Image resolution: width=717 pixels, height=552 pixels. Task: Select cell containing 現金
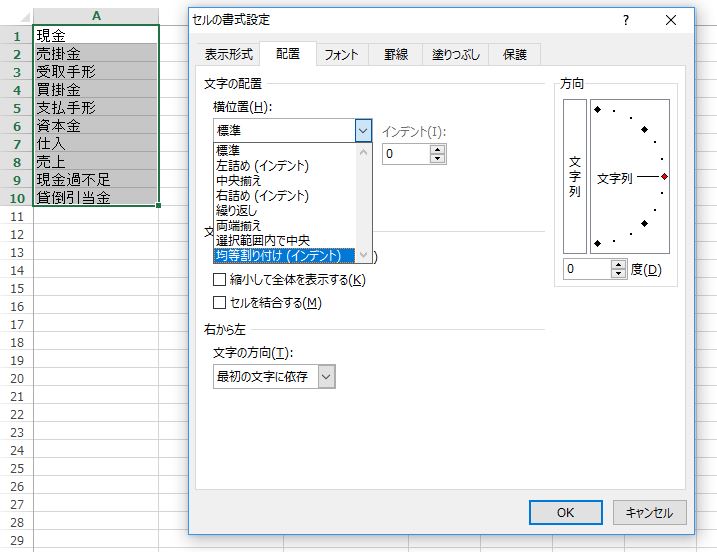[96, 35]
